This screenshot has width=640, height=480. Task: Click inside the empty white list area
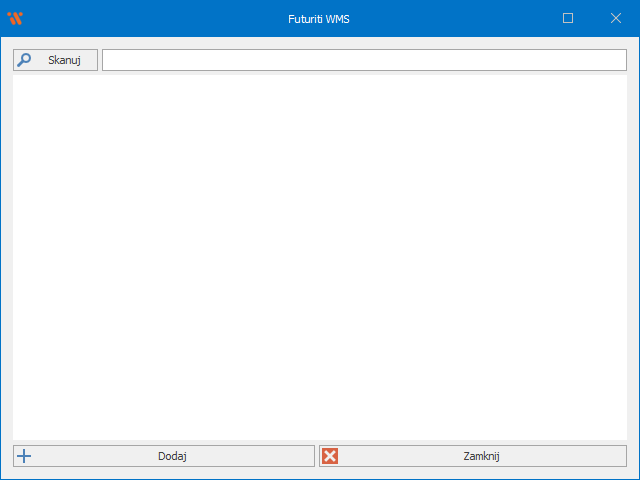click(x=320, y=258)
